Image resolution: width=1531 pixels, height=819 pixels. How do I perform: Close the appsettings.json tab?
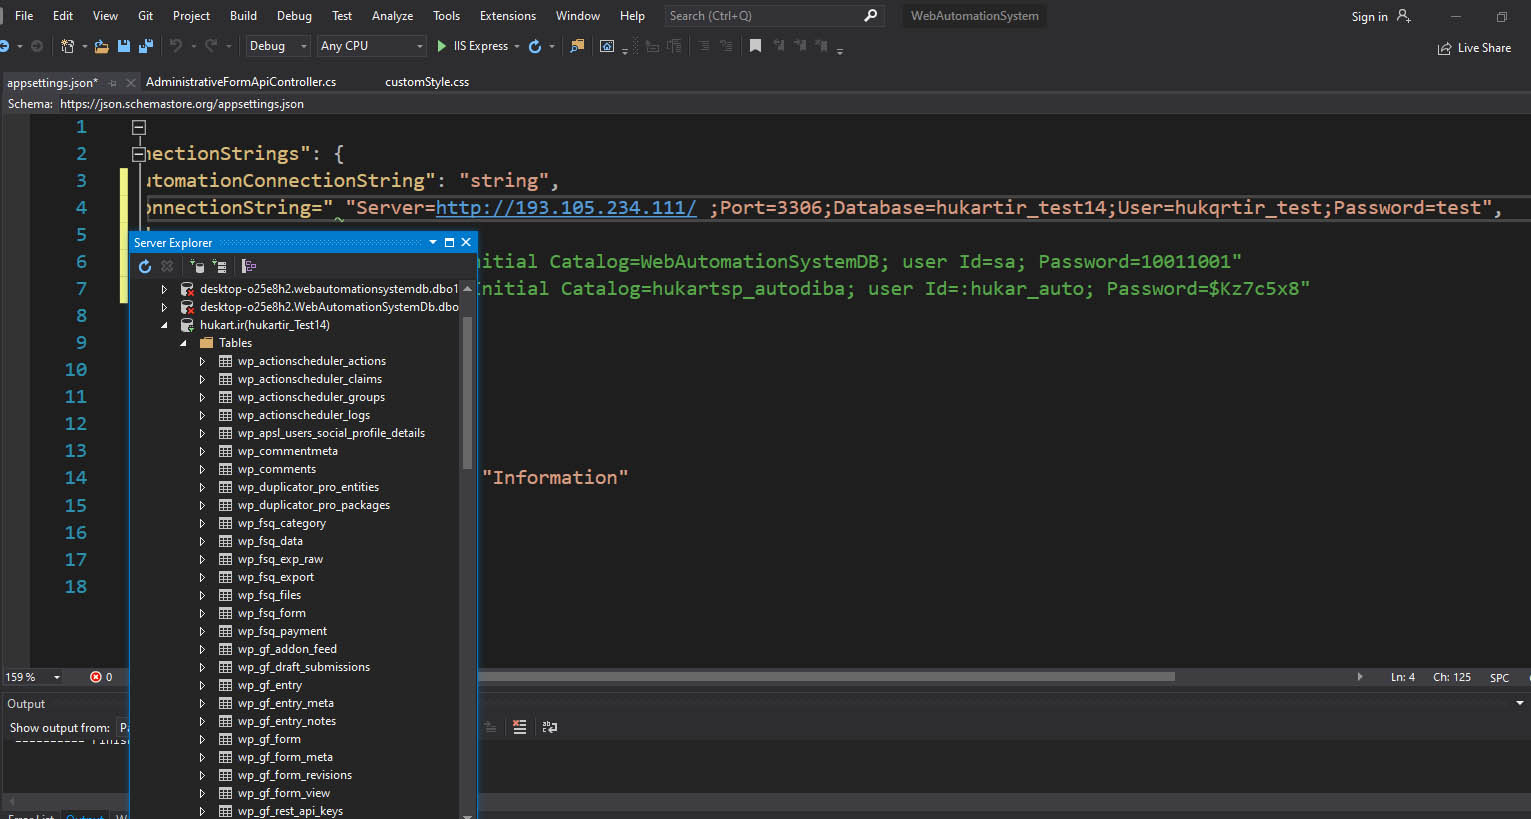pyautogui.click(x=131, y=83)
